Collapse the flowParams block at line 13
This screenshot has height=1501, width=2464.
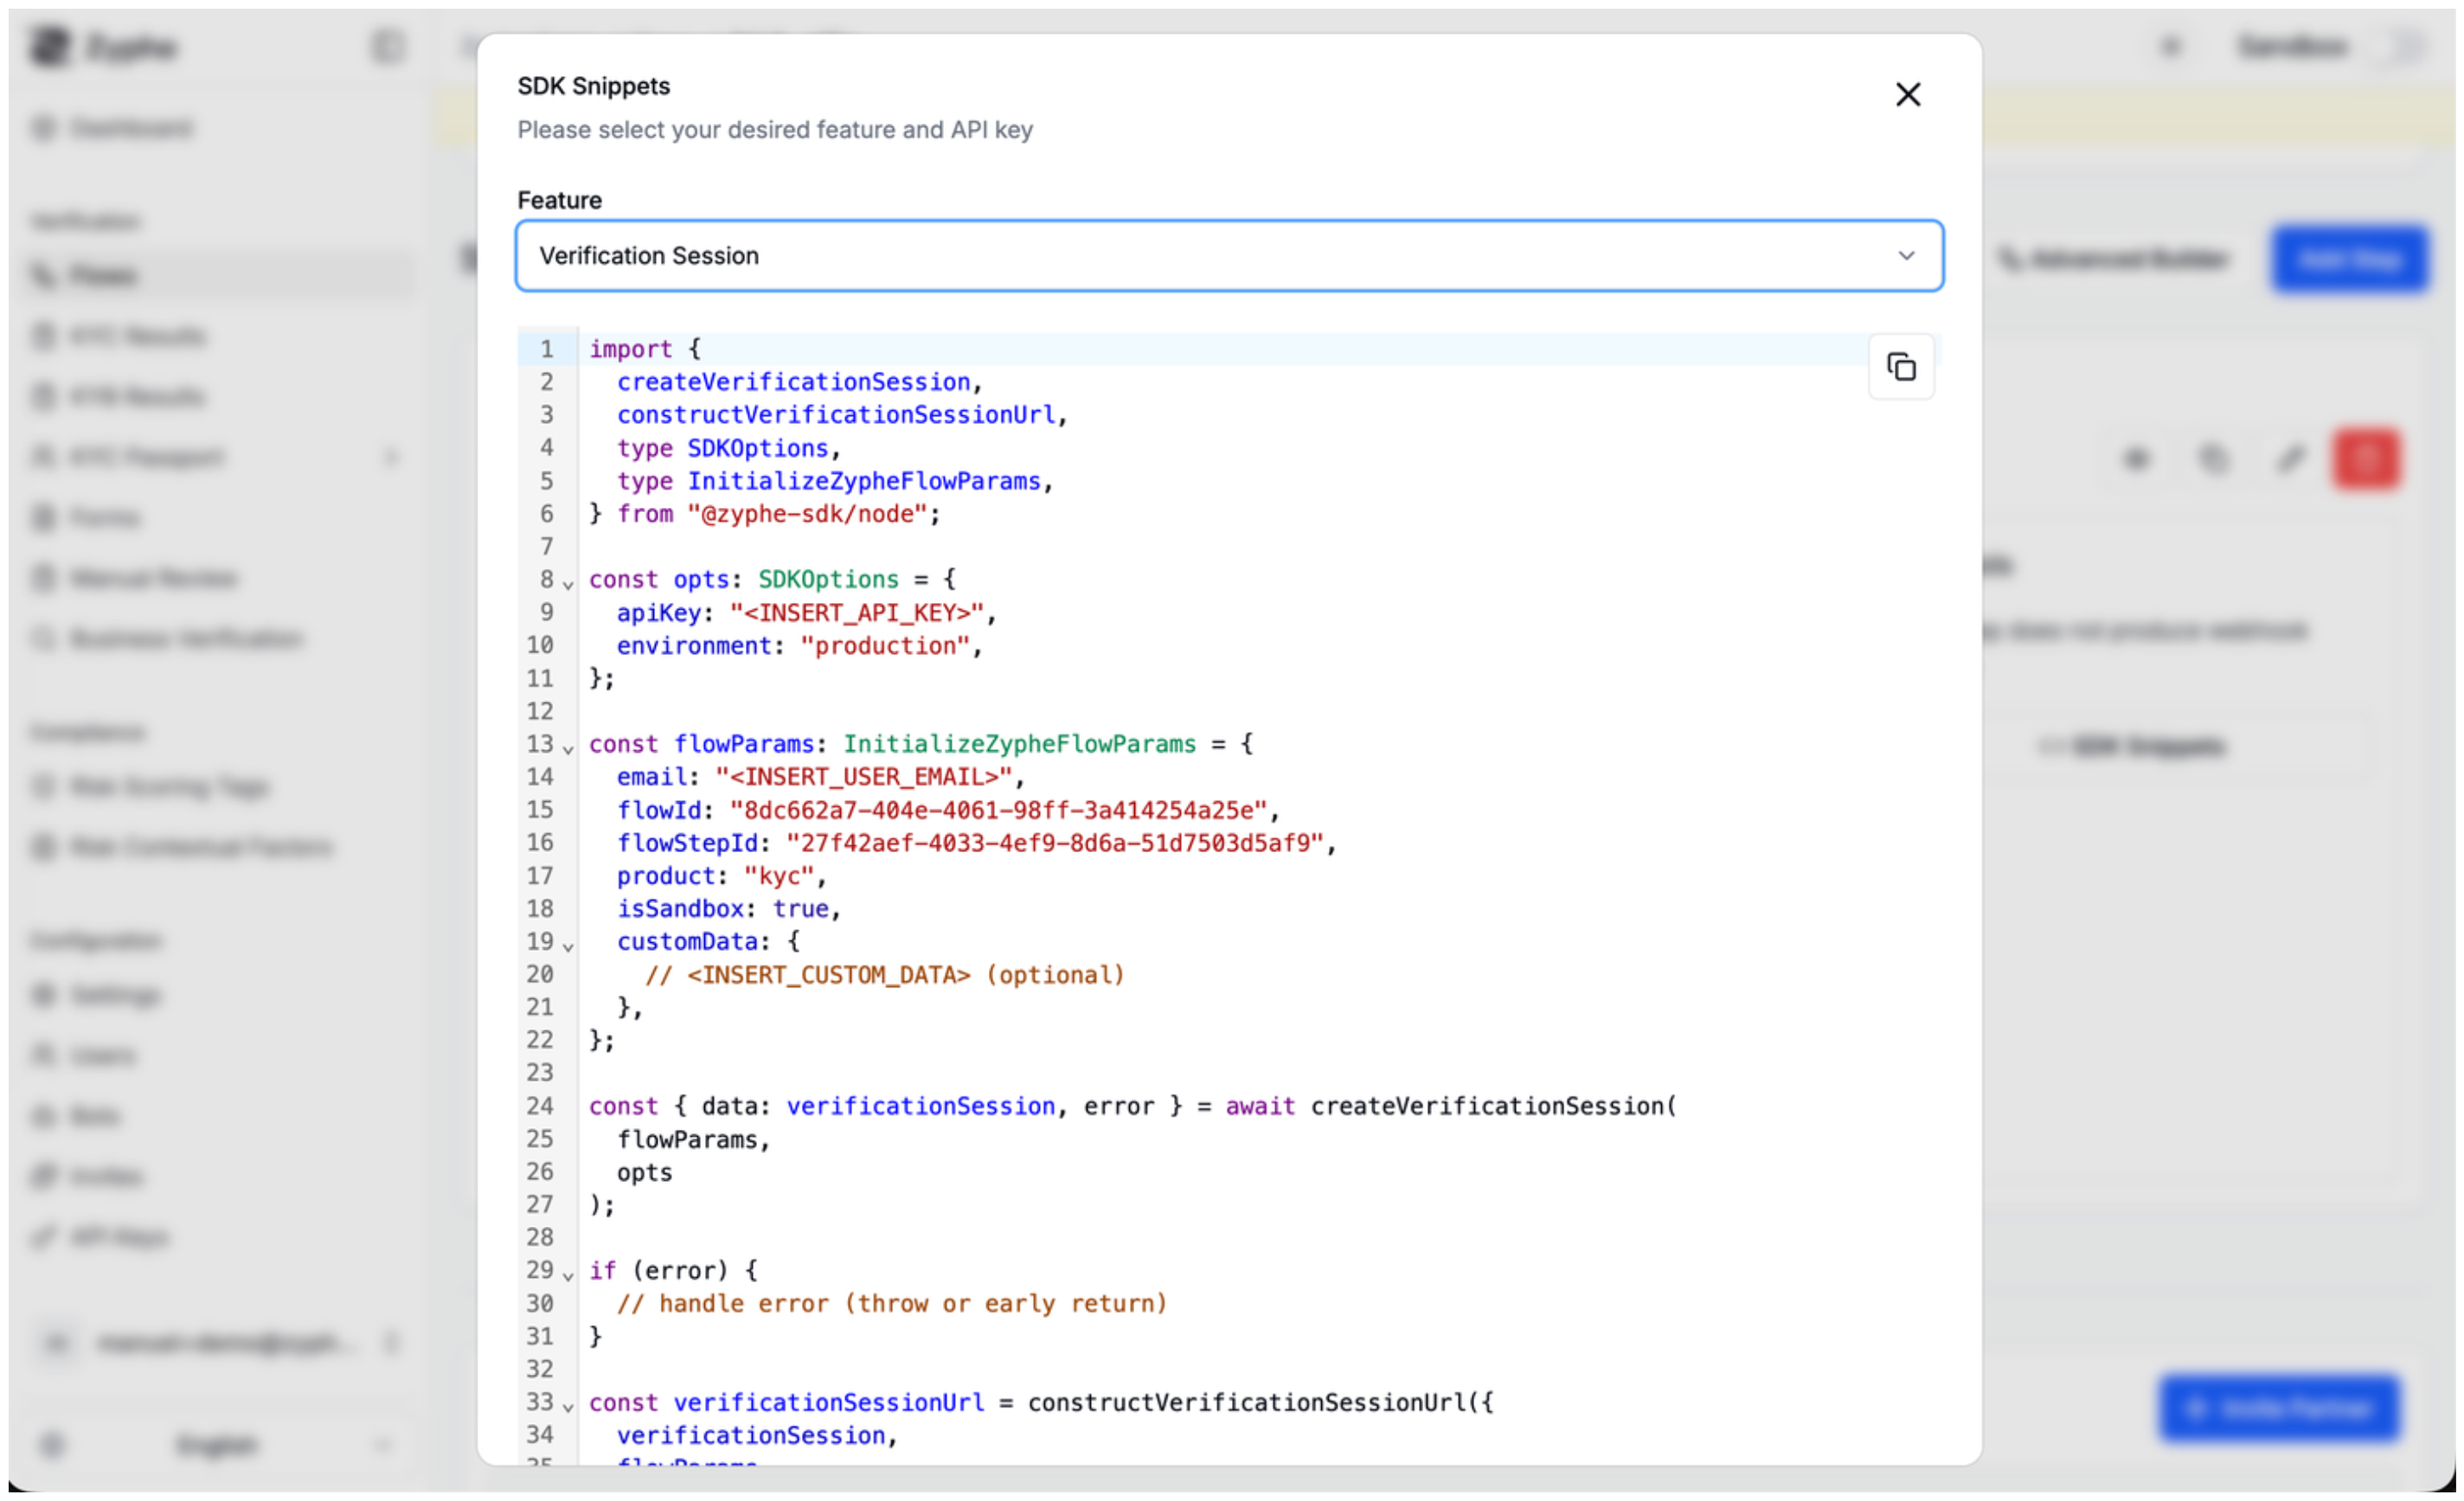(567, 749)
